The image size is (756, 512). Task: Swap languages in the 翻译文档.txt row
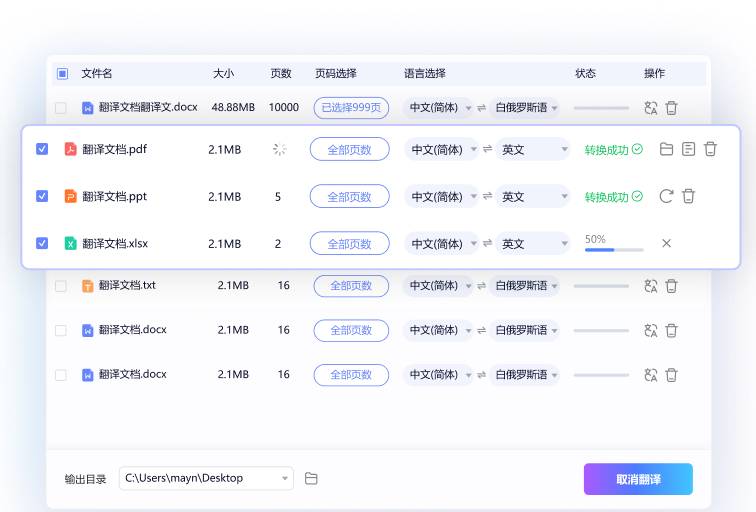[x=481, y=286]
